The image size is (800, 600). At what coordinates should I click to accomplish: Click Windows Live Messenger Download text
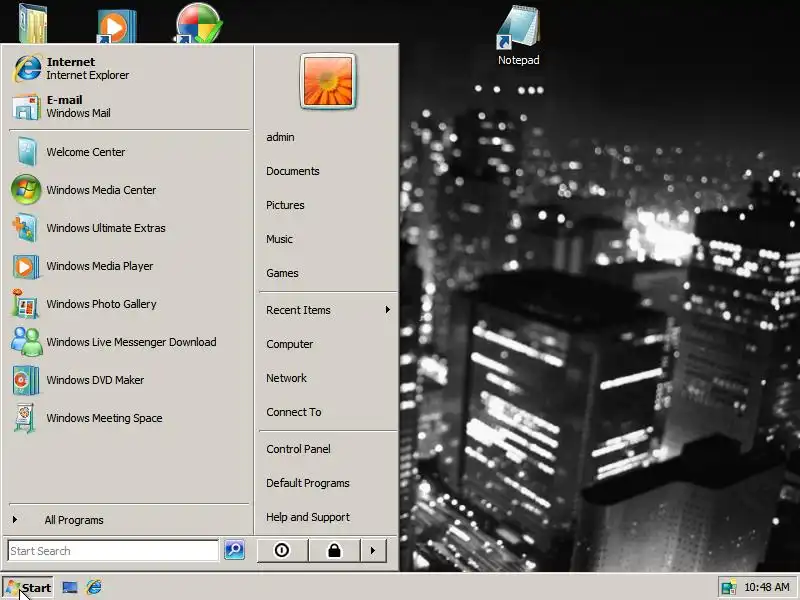click(131, 342)
